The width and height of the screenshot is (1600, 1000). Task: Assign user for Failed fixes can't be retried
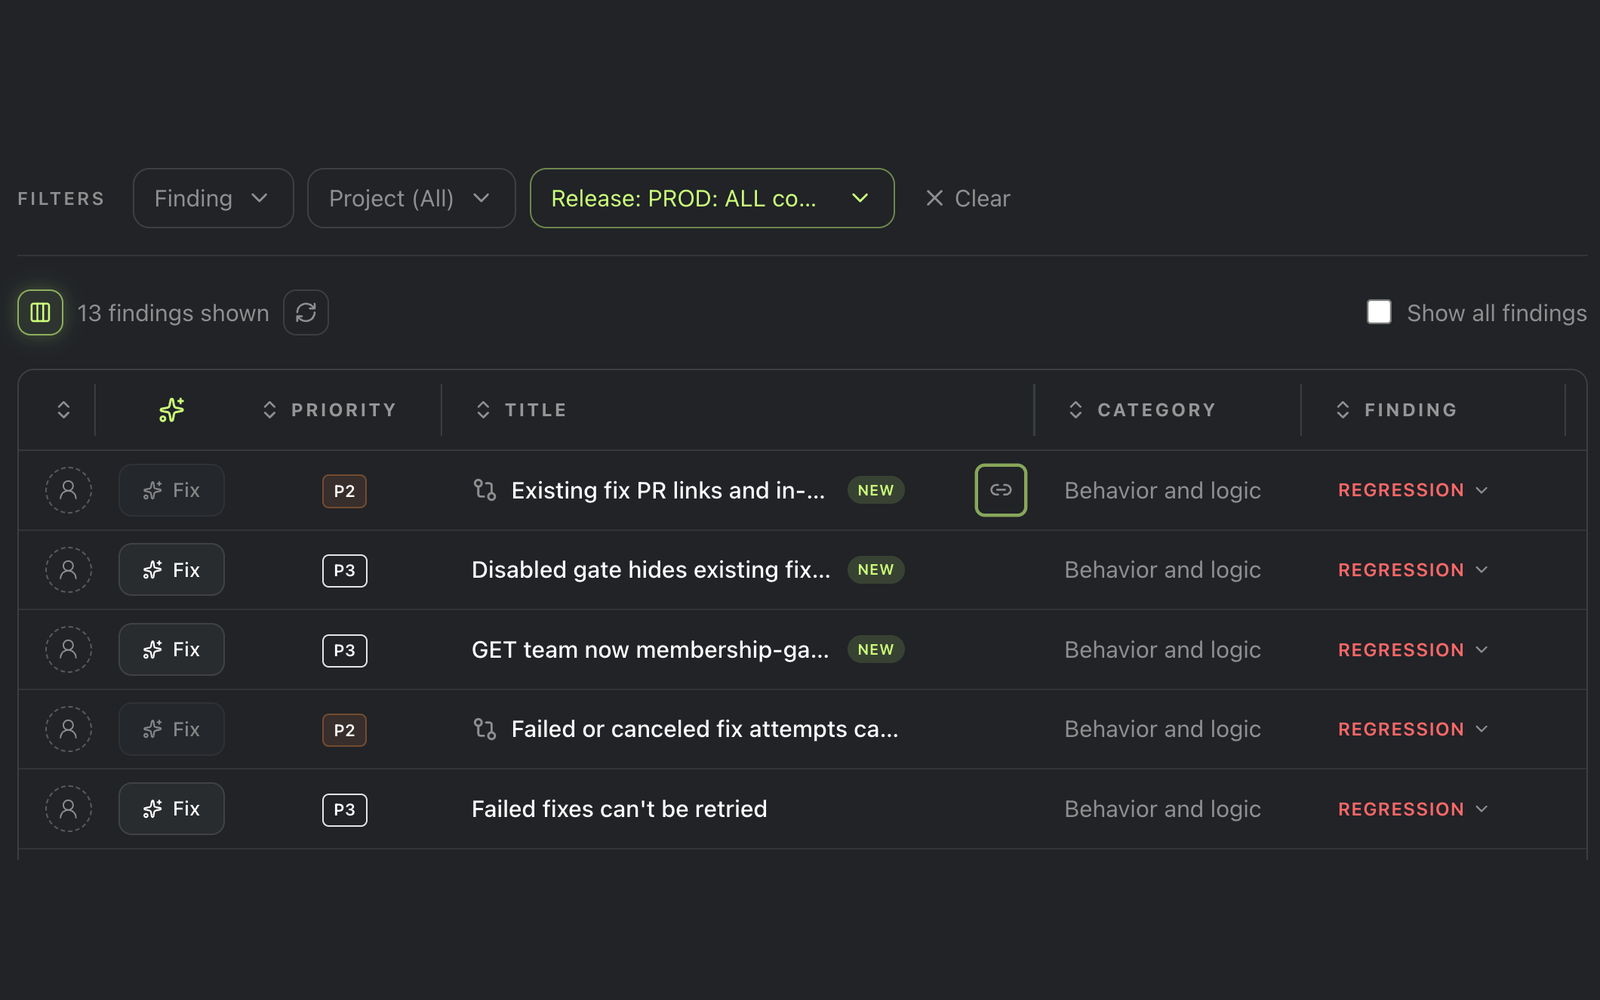68,809
